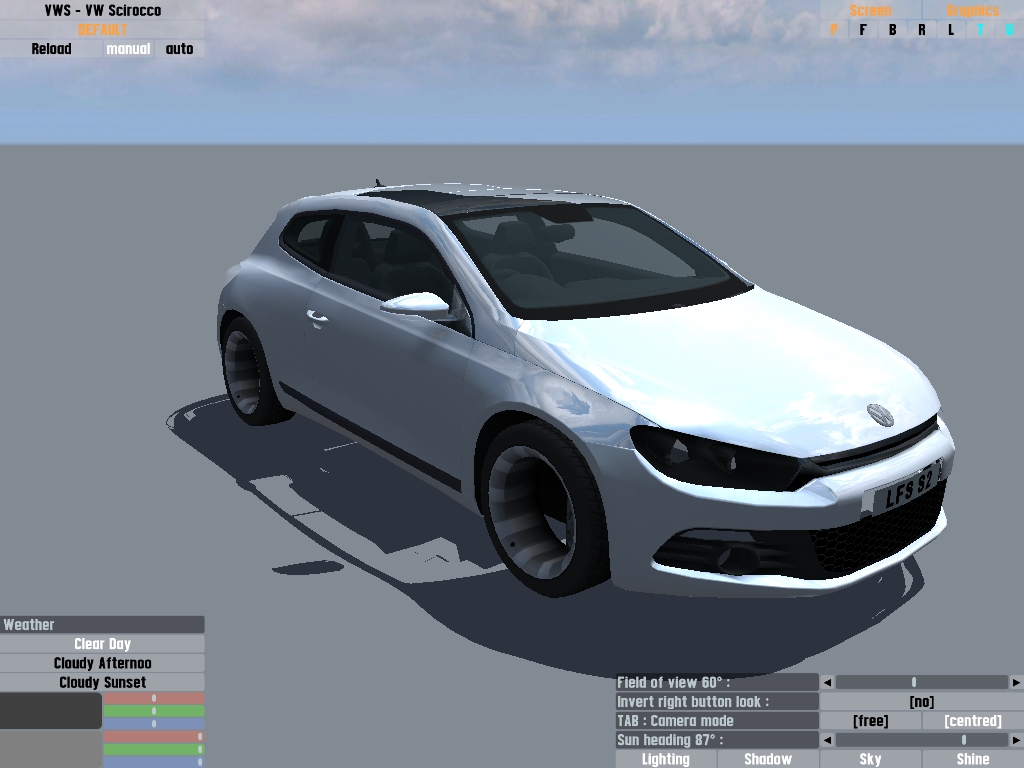
Task: Select the F view button
Action: (x=863, y=30)
